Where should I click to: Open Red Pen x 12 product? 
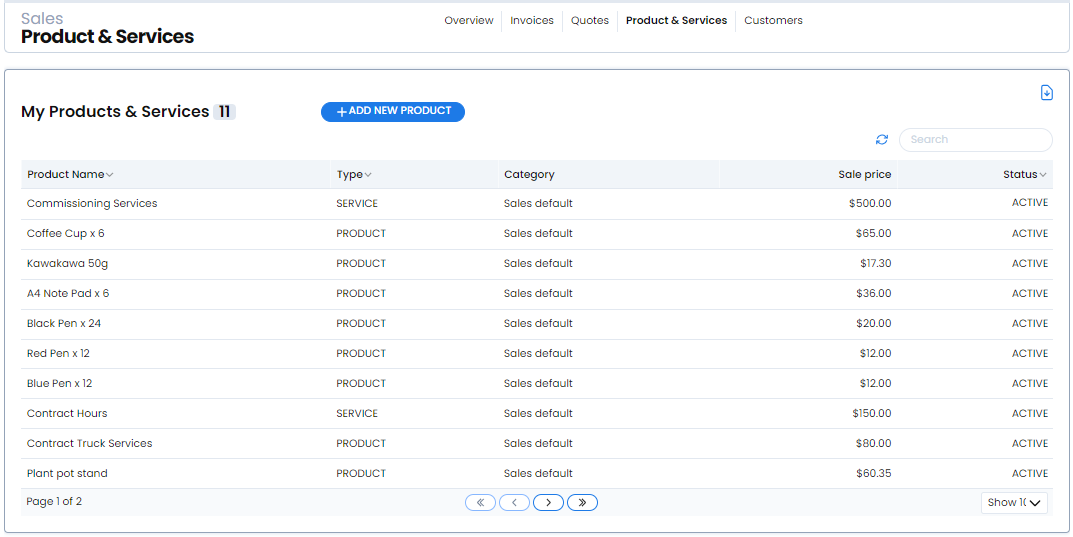pyautogui.click(x=58, y=354)
